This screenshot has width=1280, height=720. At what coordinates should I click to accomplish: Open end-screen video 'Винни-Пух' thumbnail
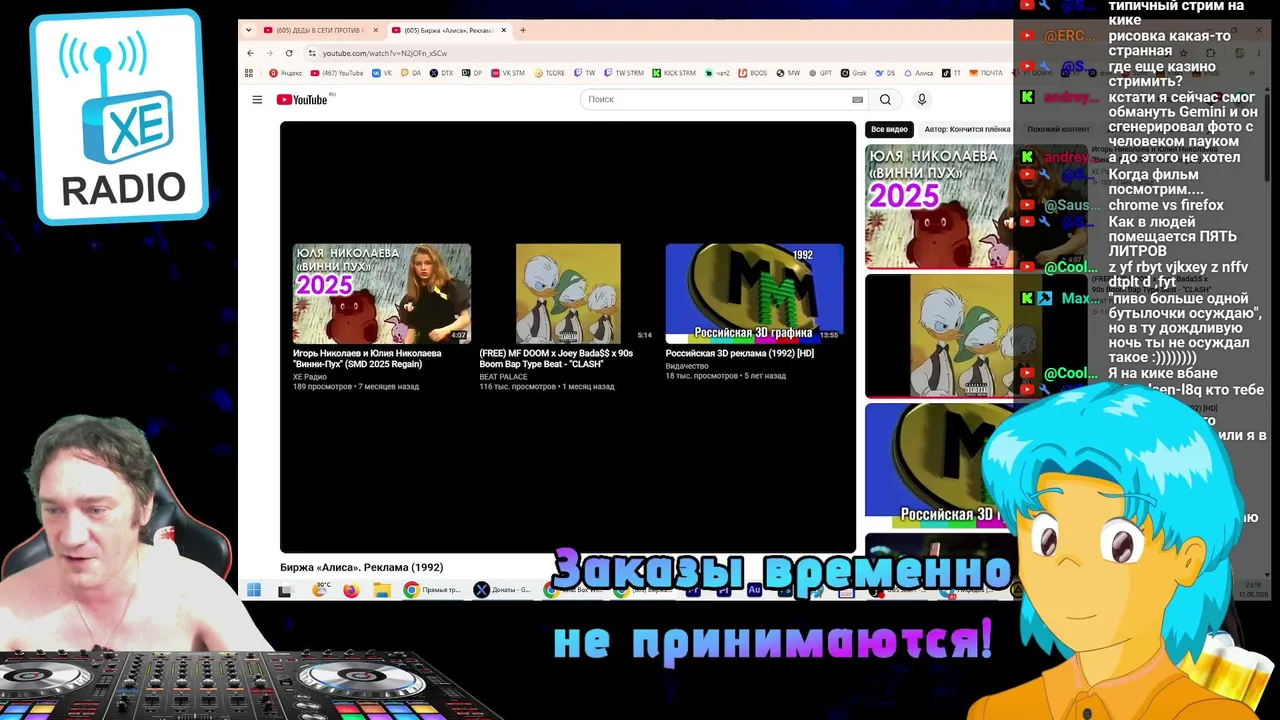(382, 294)
